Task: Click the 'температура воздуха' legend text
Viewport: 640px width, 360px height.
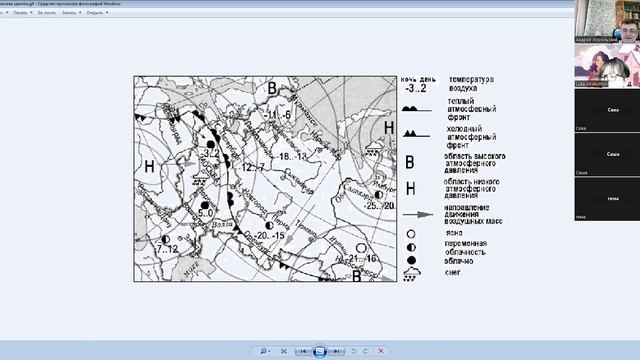Action: pyautogui.click(x=471, y=84)
